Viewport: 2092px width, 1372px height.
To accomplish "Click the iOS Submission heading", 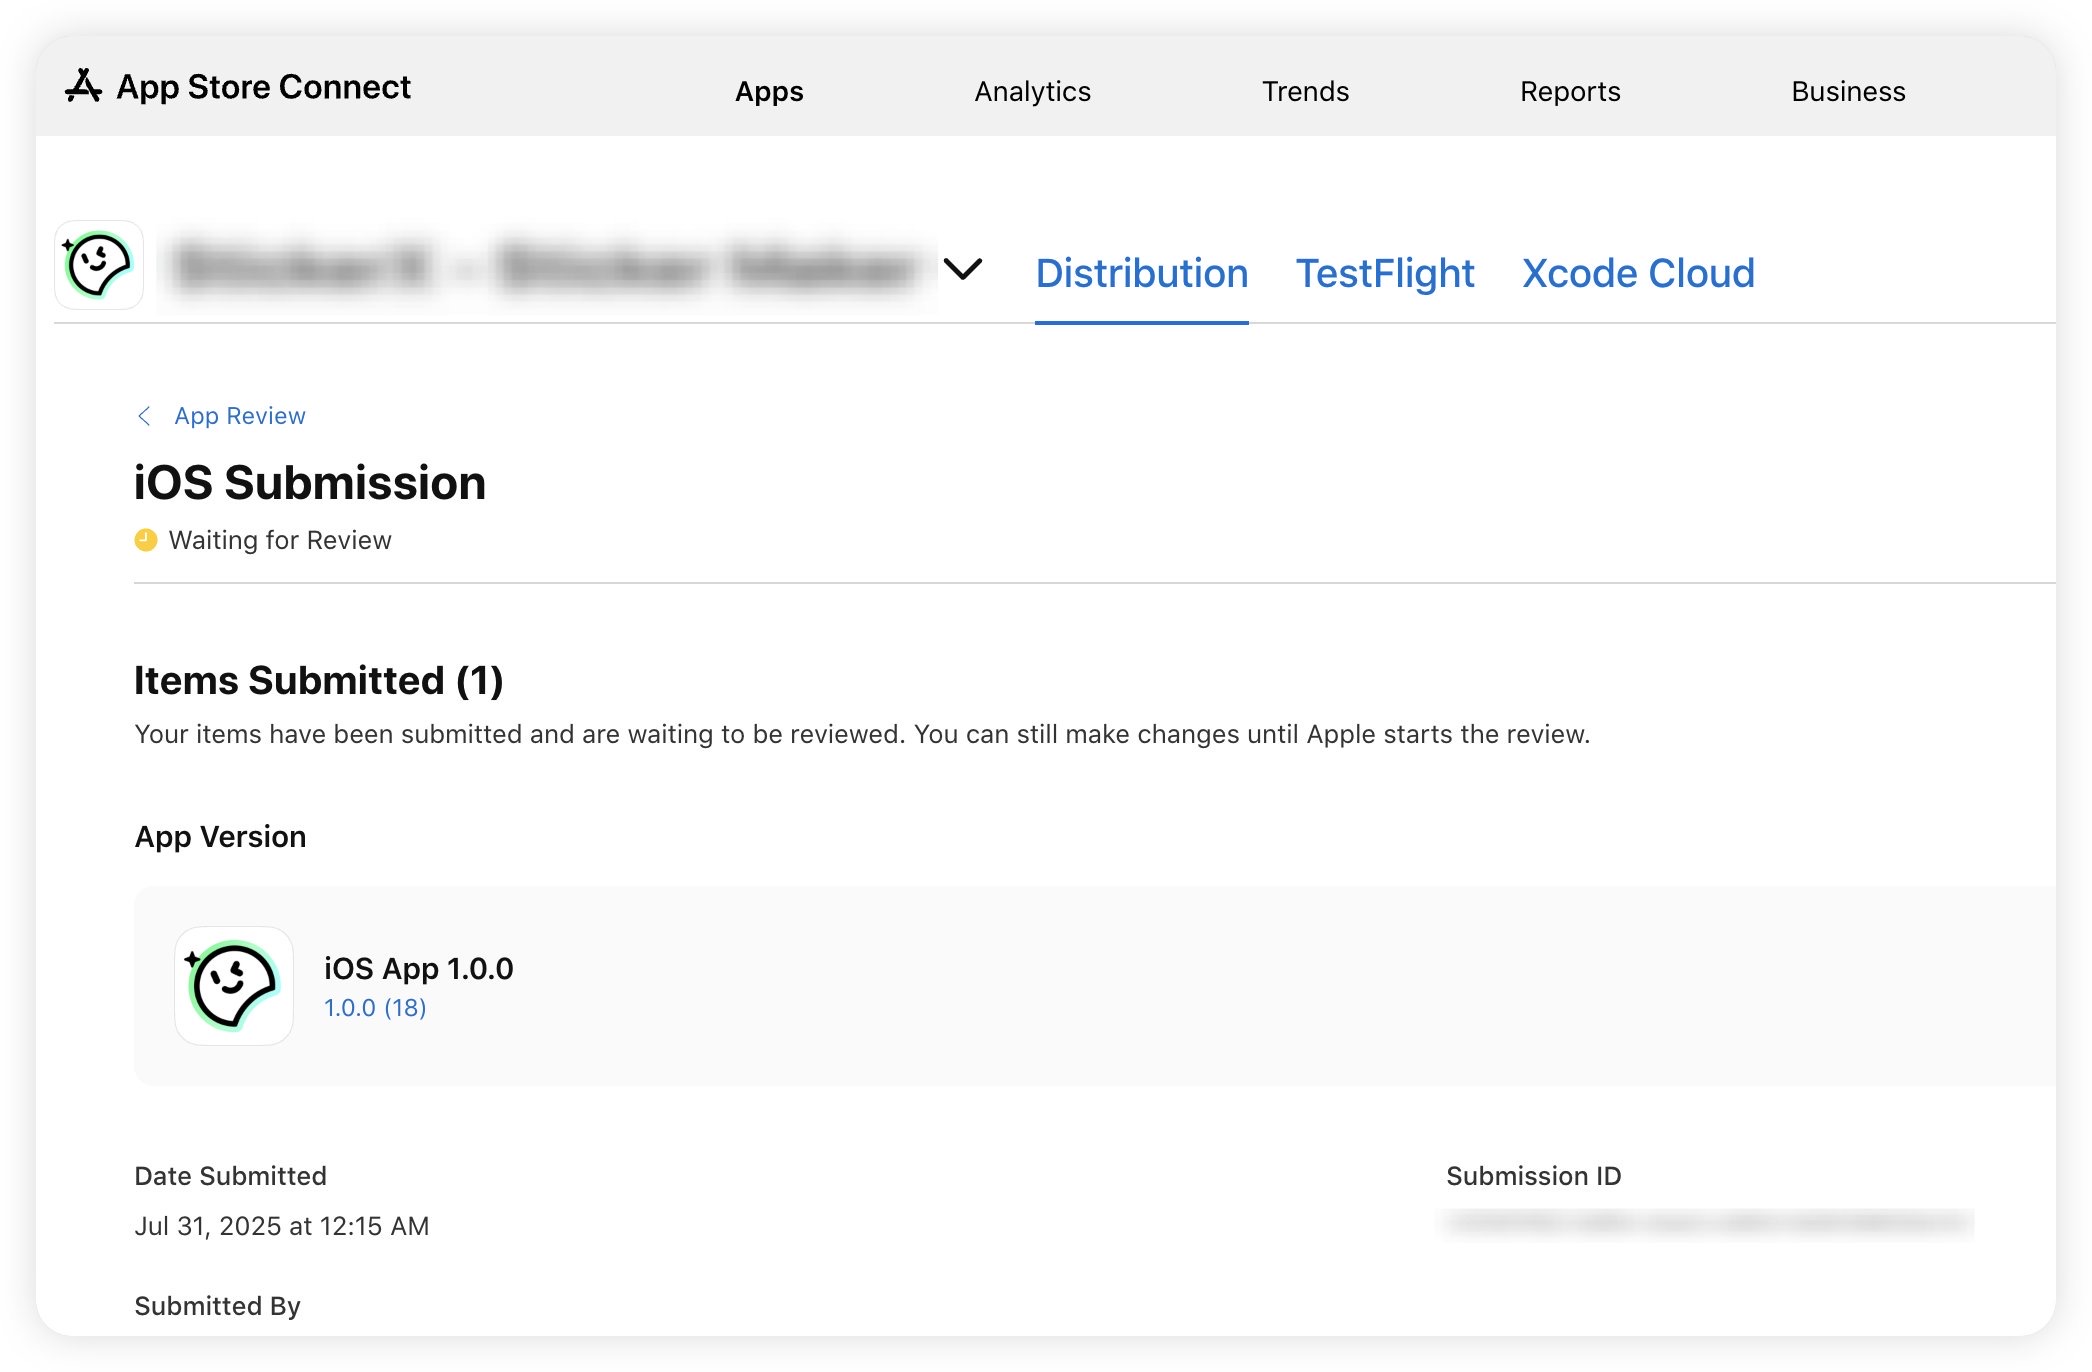I will click(310, 483).
